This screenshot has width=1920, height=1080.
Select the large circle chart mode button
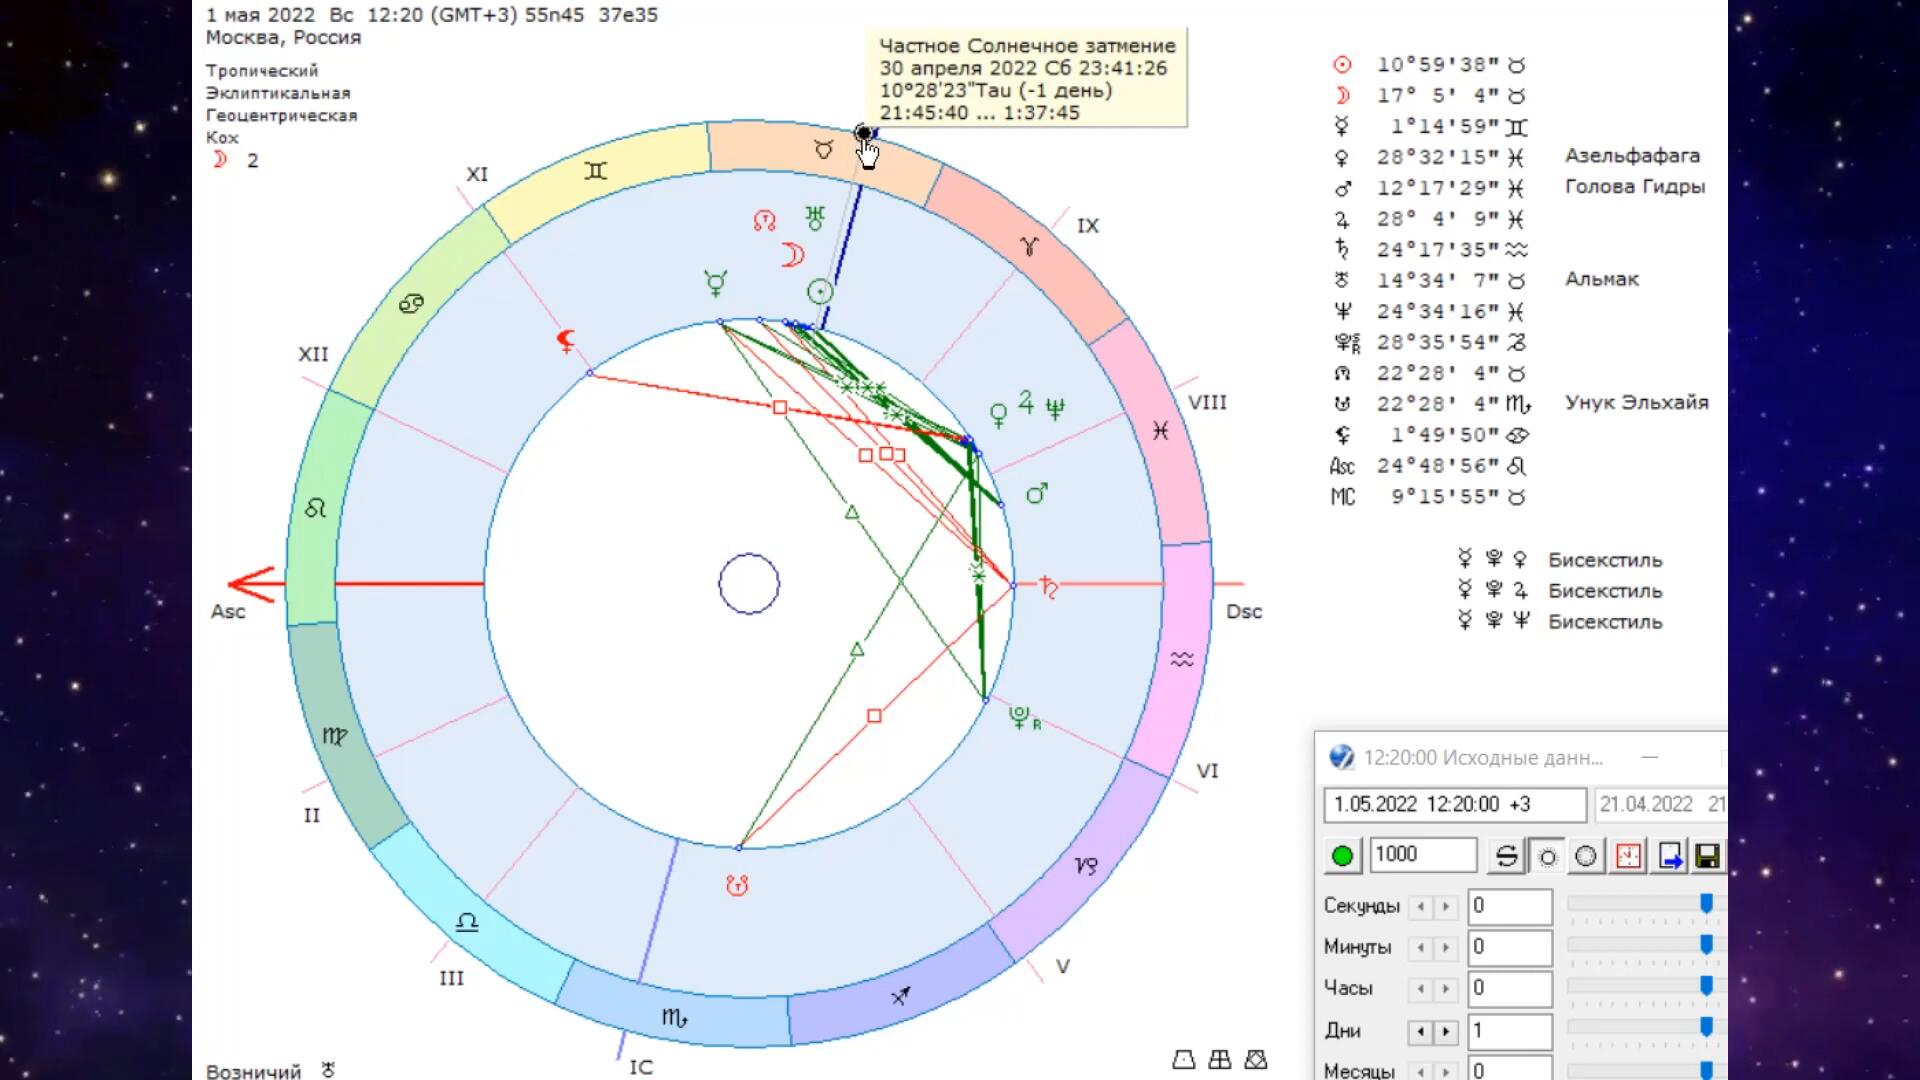[1586, 856]
